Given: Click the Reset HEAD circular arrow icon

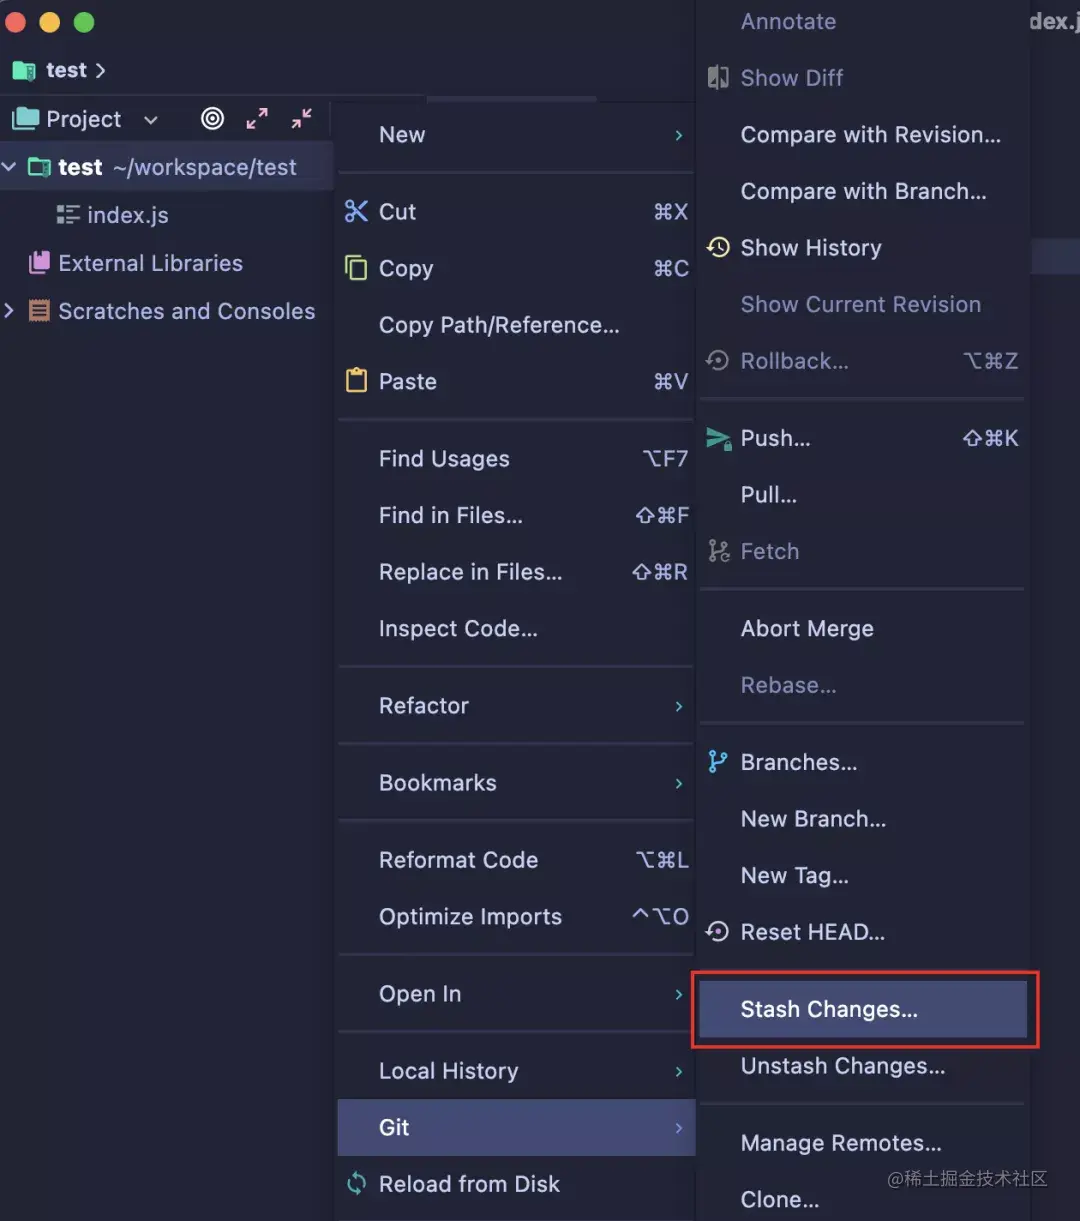Looking at the screenshot, I should point(718,932).
